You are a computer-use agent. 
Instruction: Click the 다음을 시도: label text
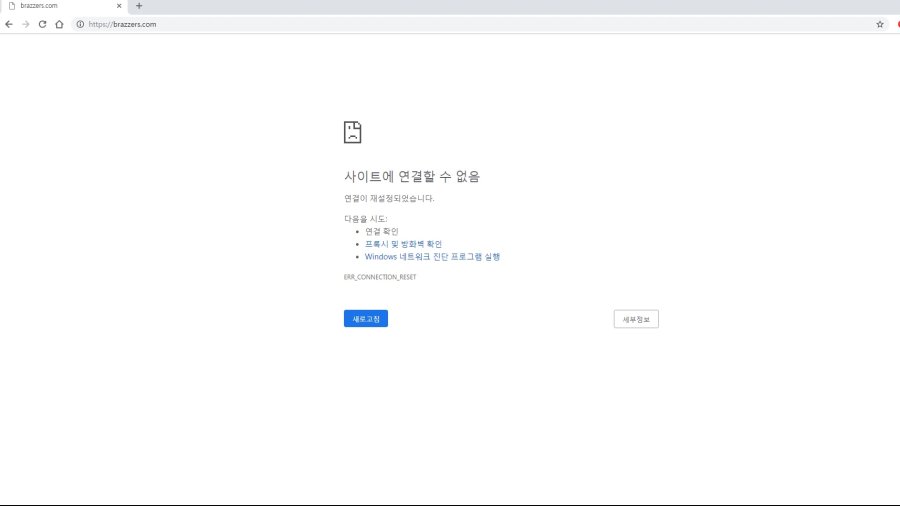click(366, 219)
